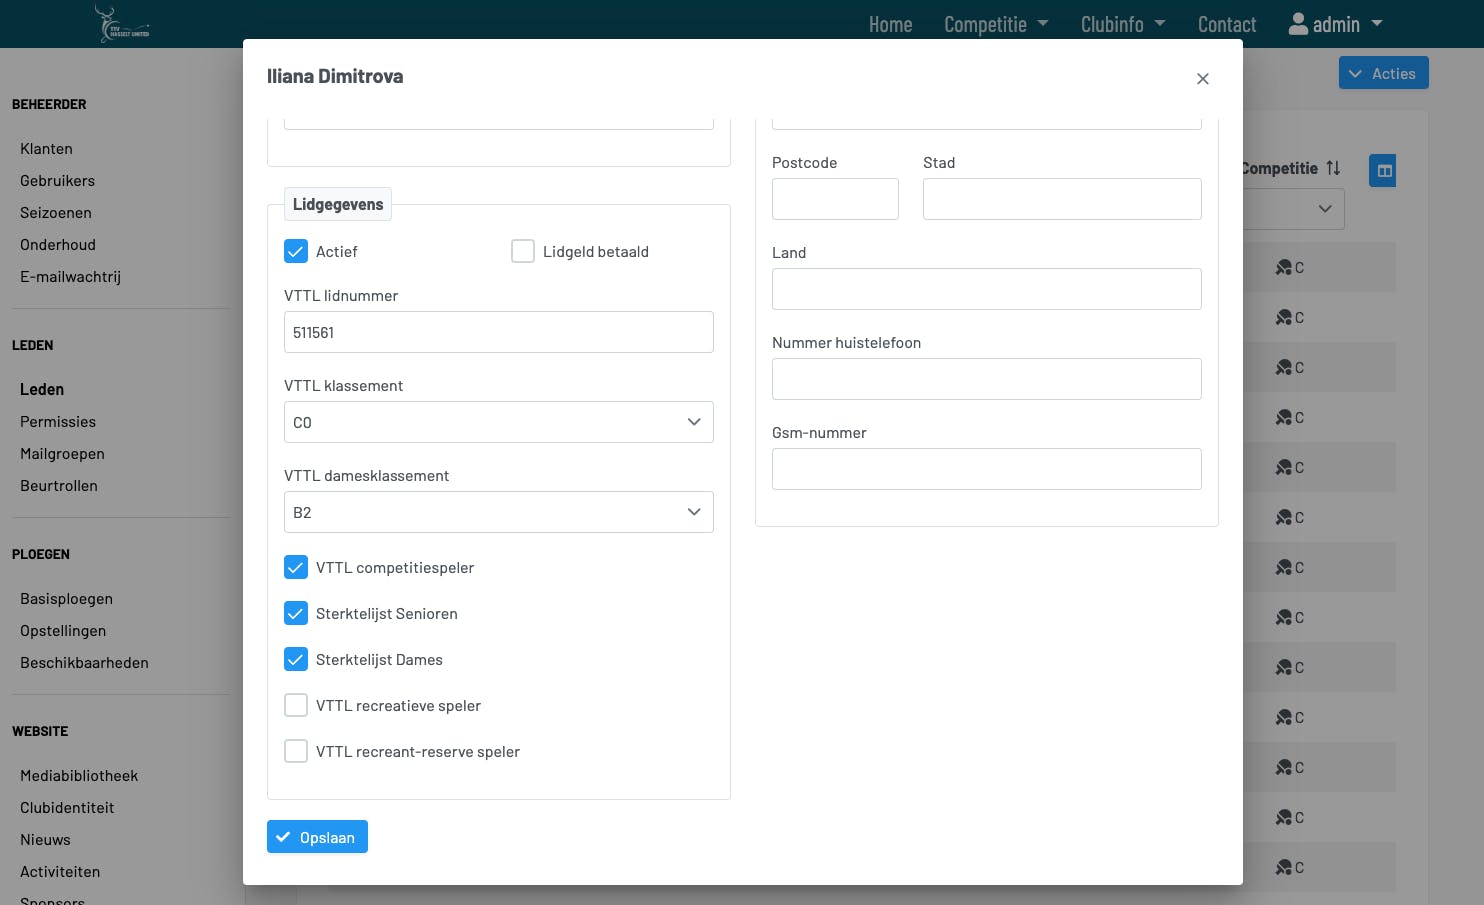This screenshot has height=905, width=1484.
Task: Click the club logo in the navbar
Action: (x=122, y=24)
